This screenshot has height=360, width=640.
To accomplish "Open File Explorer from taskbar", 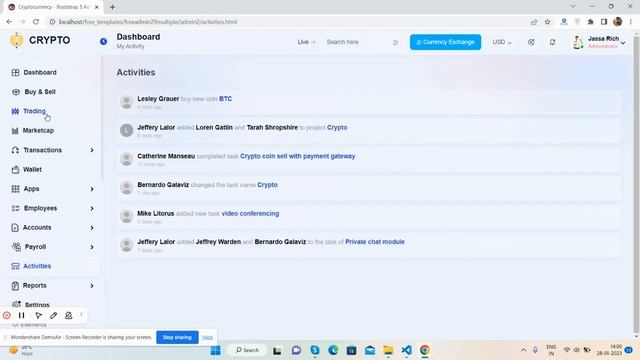I will pos(388,350).
